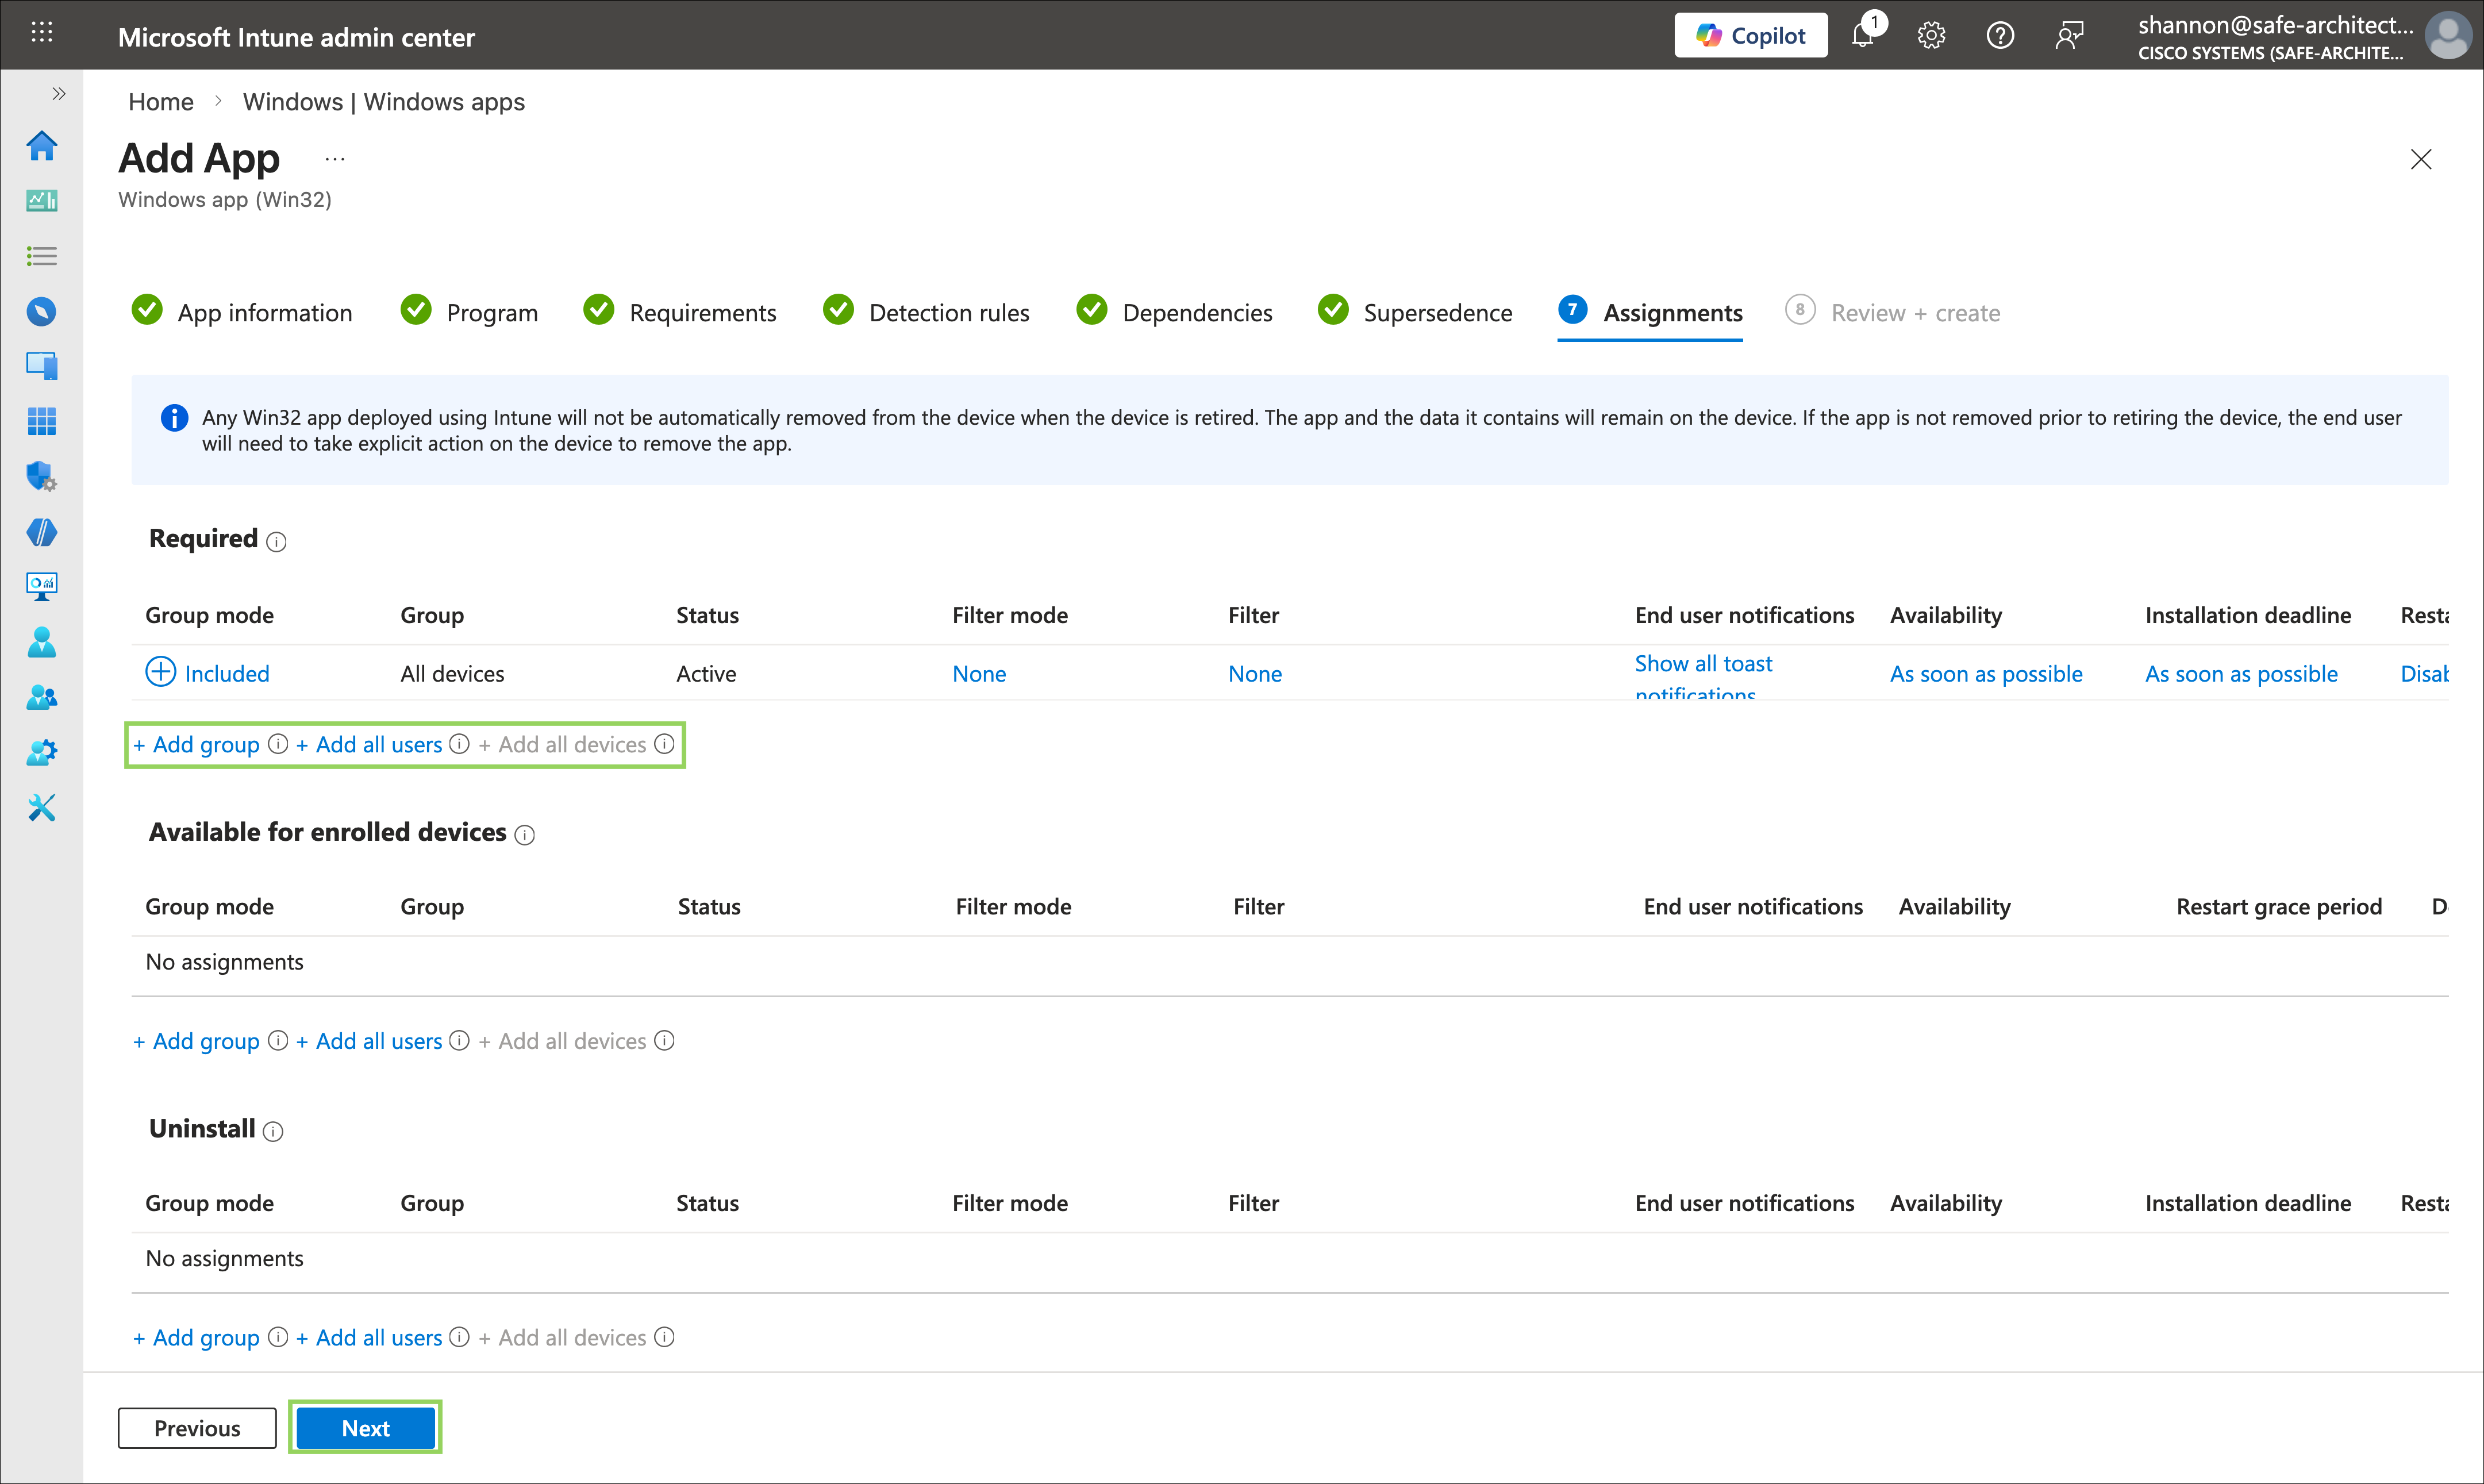
Task: Open the restart grace period Disabled value
Action: pos(2424,674)
